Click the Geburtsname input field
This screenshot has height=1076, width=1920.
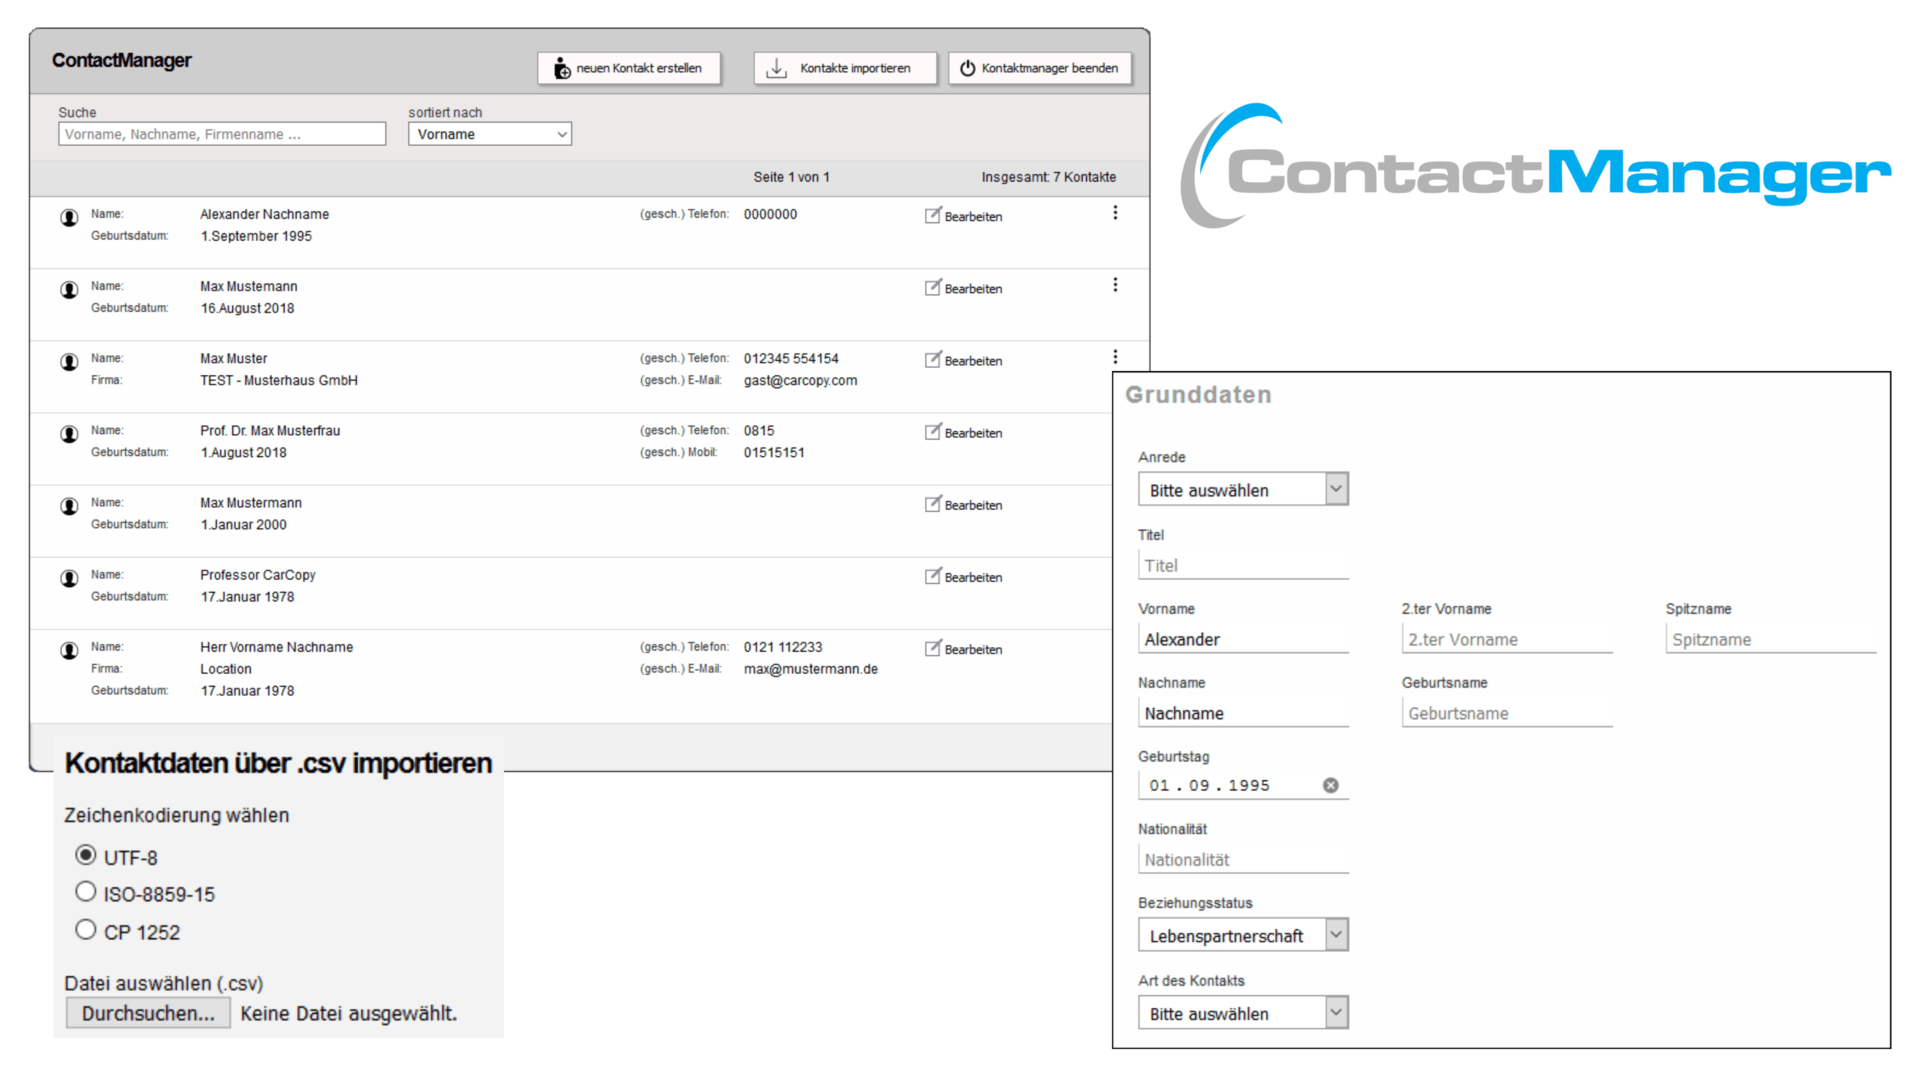(1507, 713)
